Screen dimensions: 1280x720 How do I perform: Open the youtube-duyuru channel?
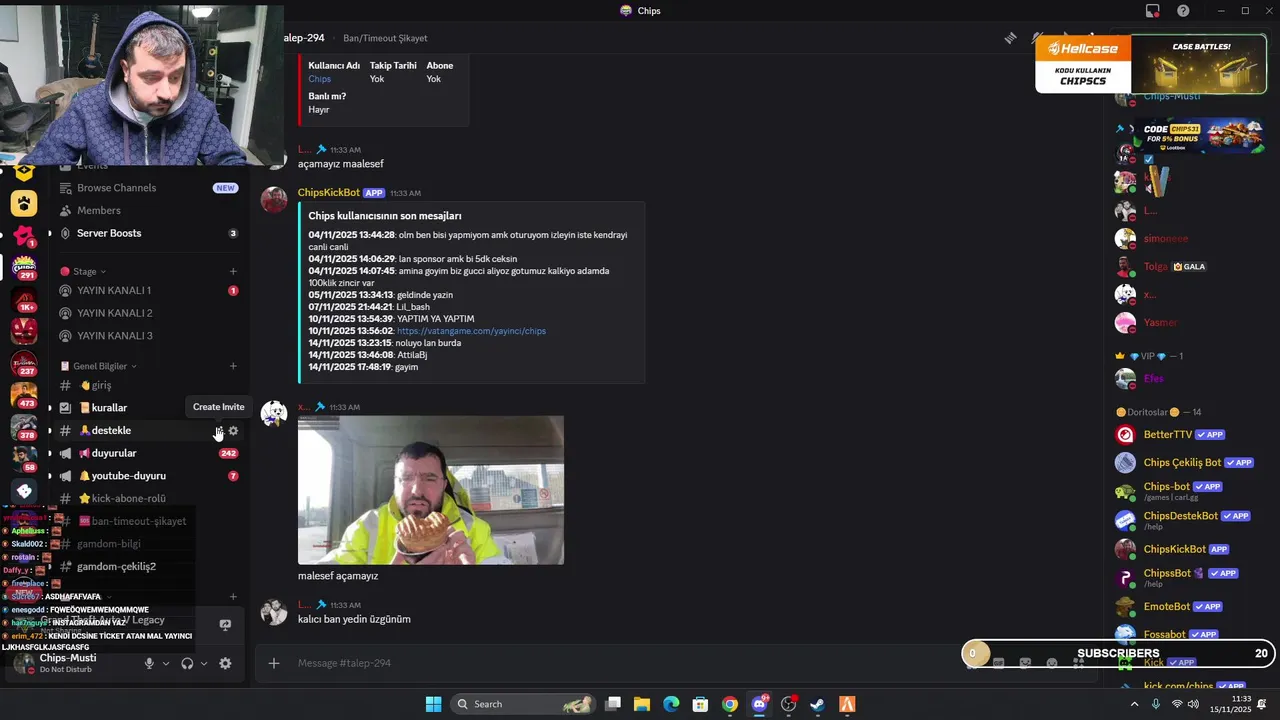[x=128, y=476]
